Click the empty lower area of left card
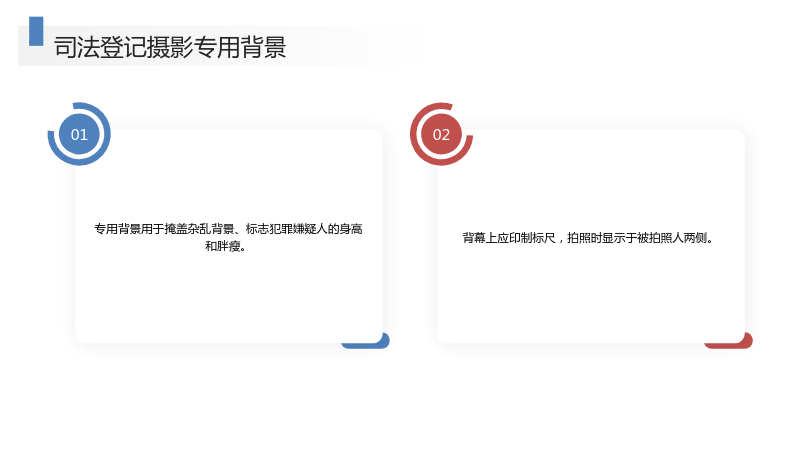The height and width of the screenshot is (450, 800). coord(229,296)
